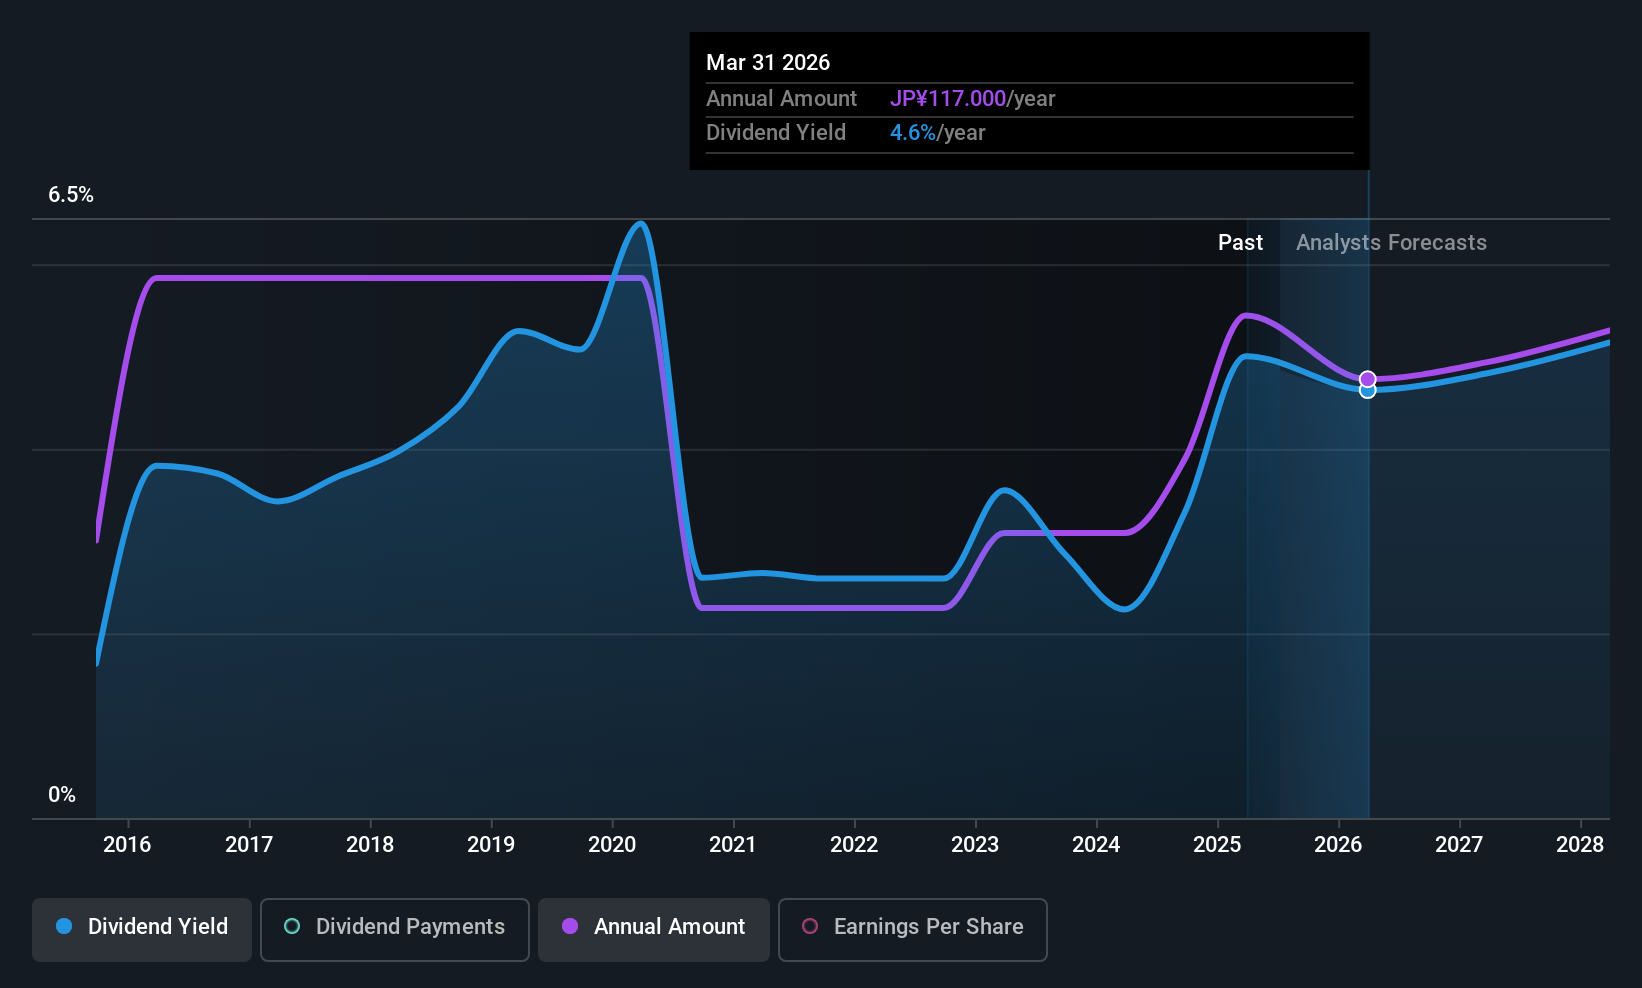Click the purple Annual Amount legend dot
Screen dimensions: 1642x988
[570, 926]
